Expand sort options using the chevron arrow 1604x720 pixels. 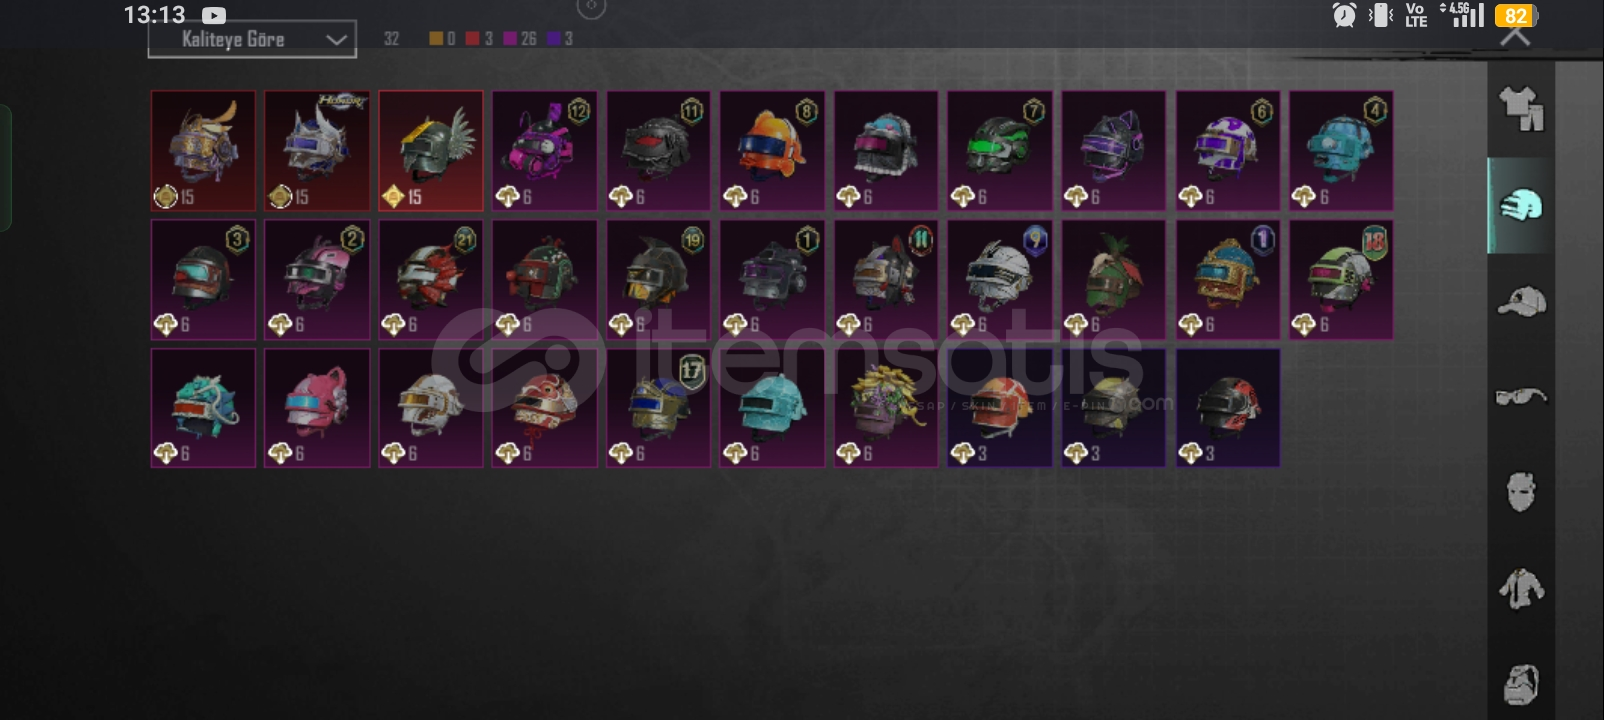[x=336, y=40]
